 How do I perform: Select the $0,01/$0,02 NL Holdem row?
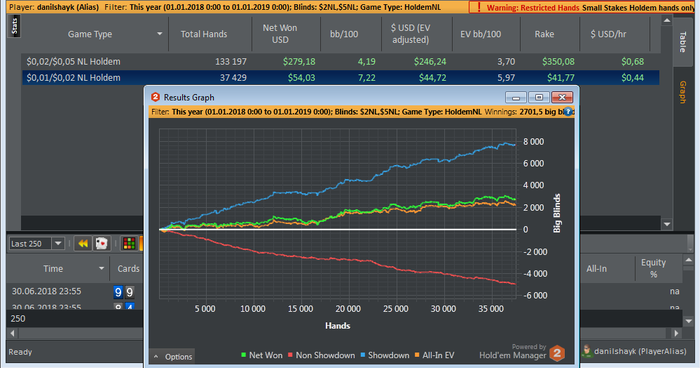(x=341, y=78)
